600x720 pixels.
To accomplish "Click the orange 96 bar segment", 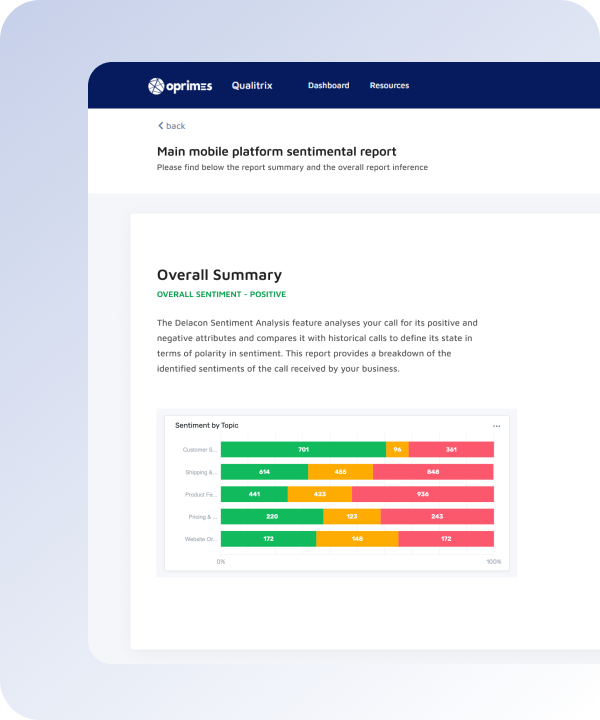I will [x=397, y=450].
